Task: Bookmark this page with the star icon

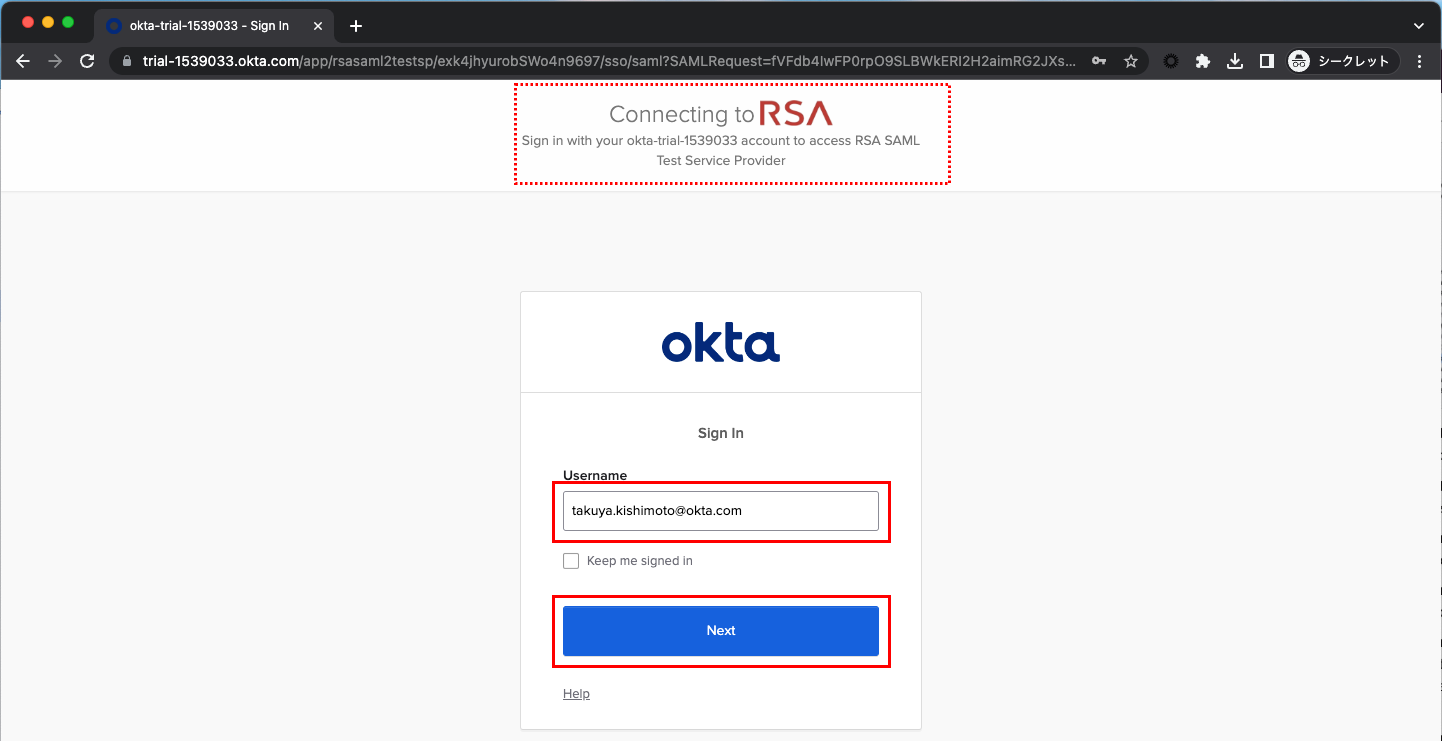Action: pos(1131,61)
